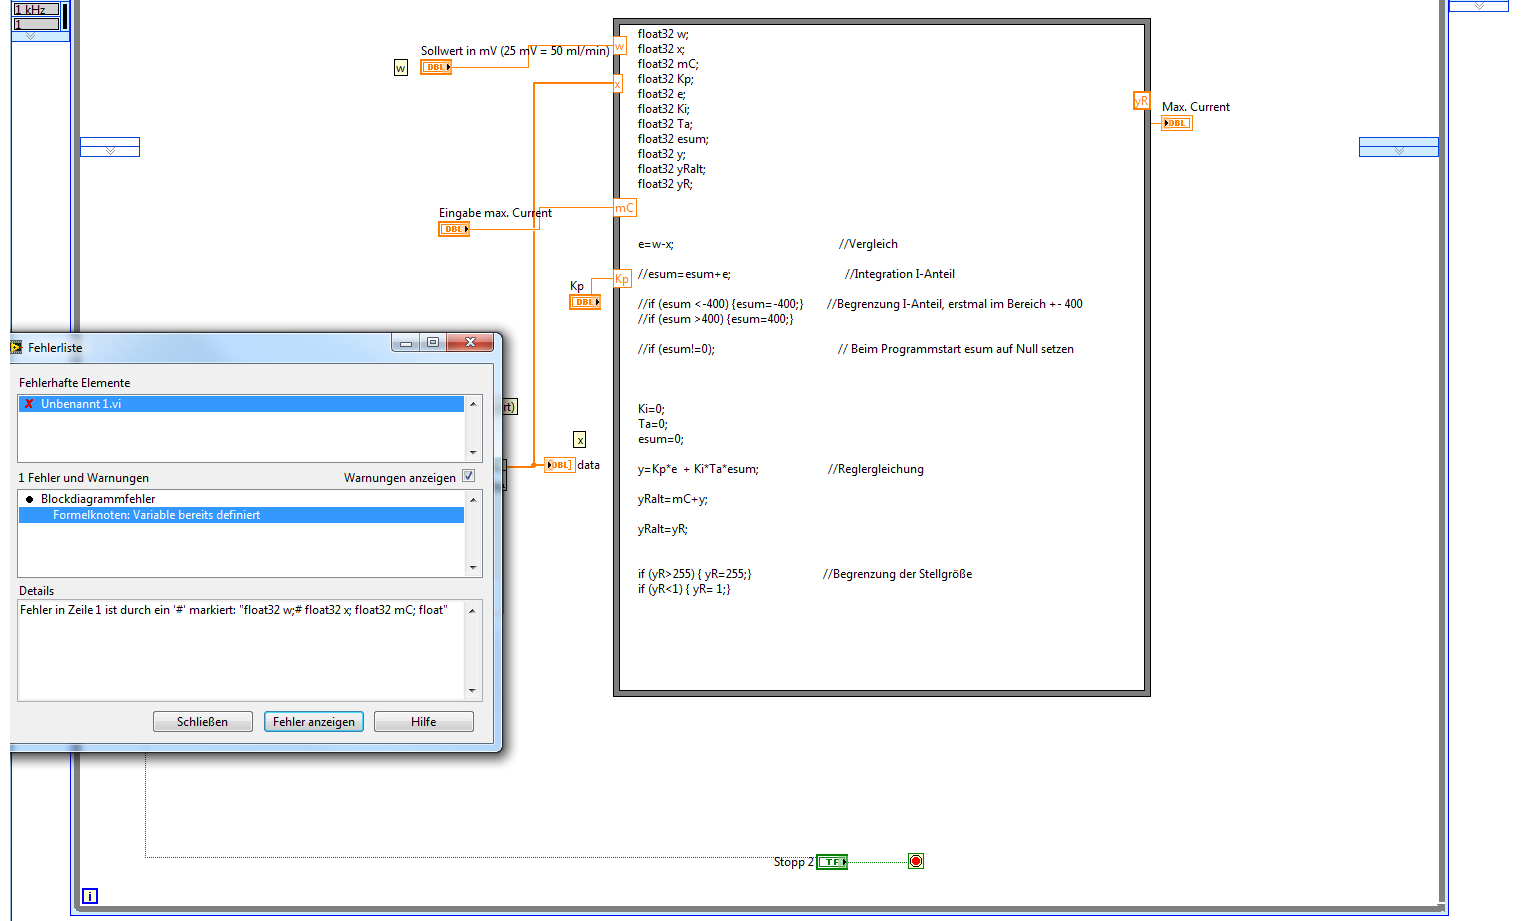Click down arrow of the Details scrollbar
Viewport: 1532px width, 921px height.
coord(473,691)
